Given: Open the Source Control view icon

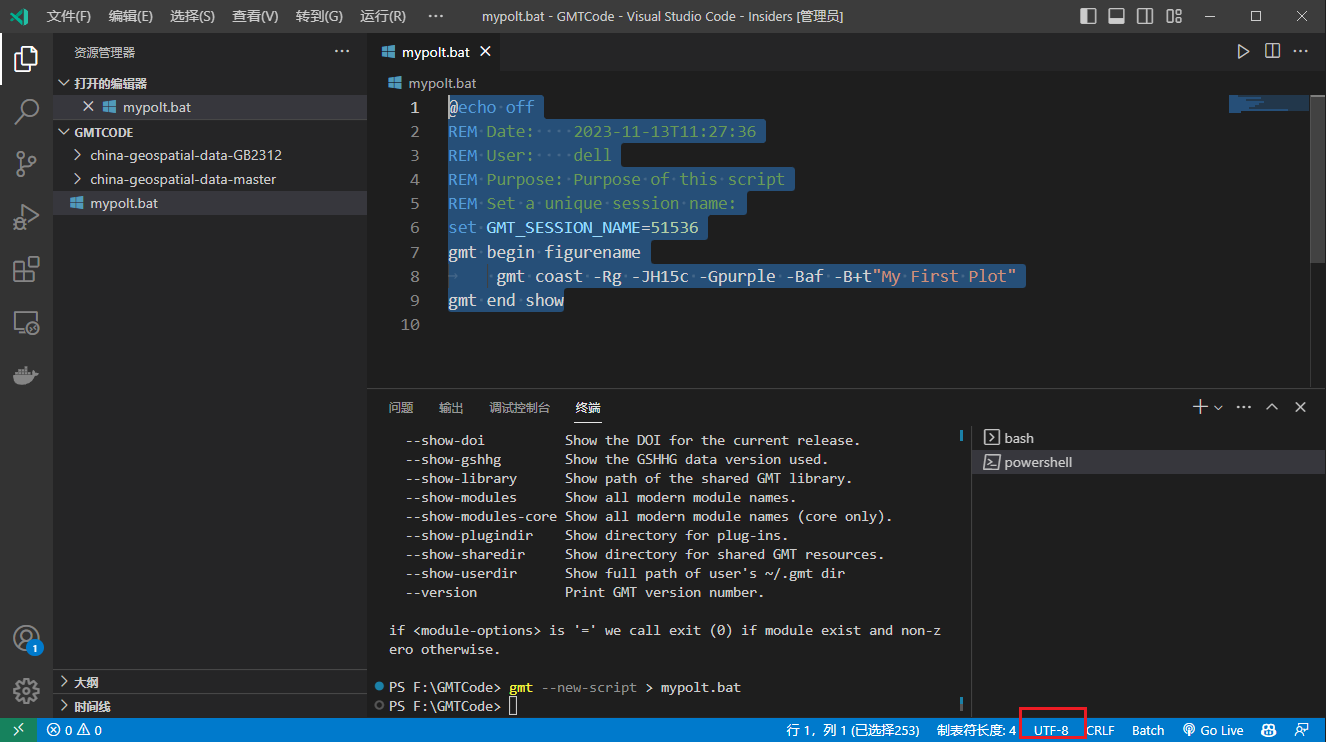Looking at the screenshot, I should click(26, 164).
